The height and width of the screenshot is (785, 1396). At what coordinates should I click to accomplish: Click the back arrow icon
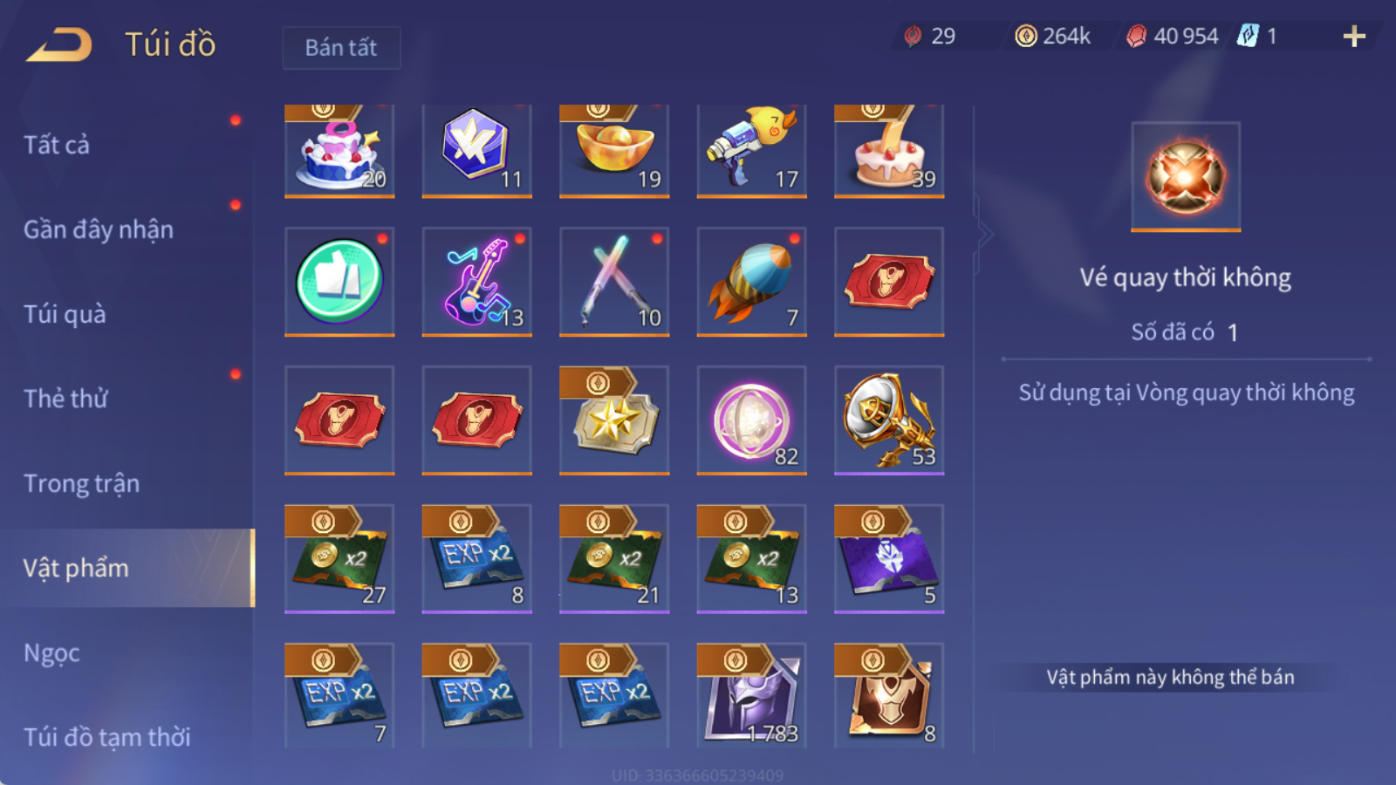point(59,44)
